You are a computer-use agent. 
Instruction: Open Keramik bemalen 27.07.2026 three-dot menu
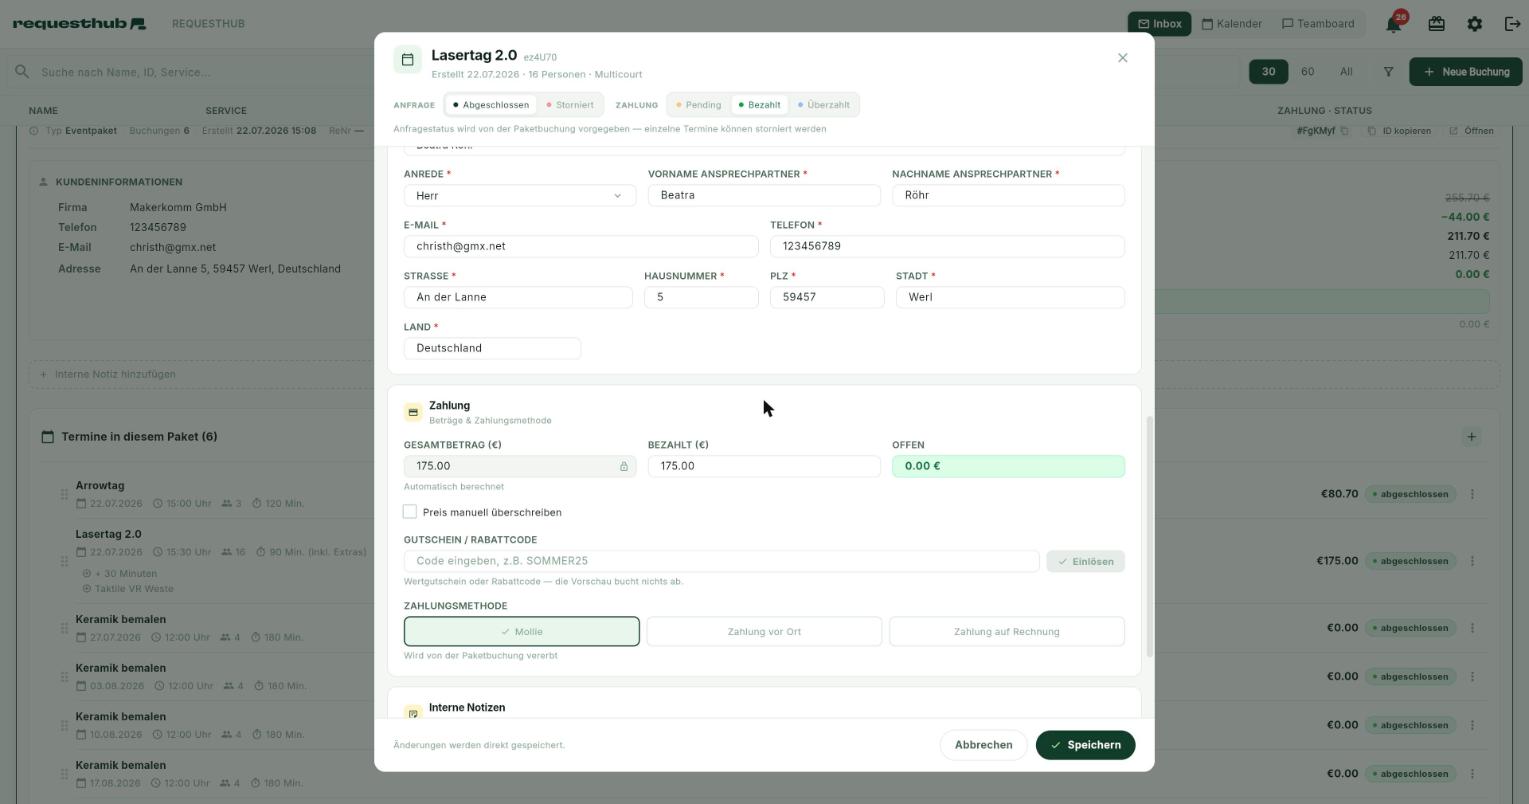[x=1472, y=628]
